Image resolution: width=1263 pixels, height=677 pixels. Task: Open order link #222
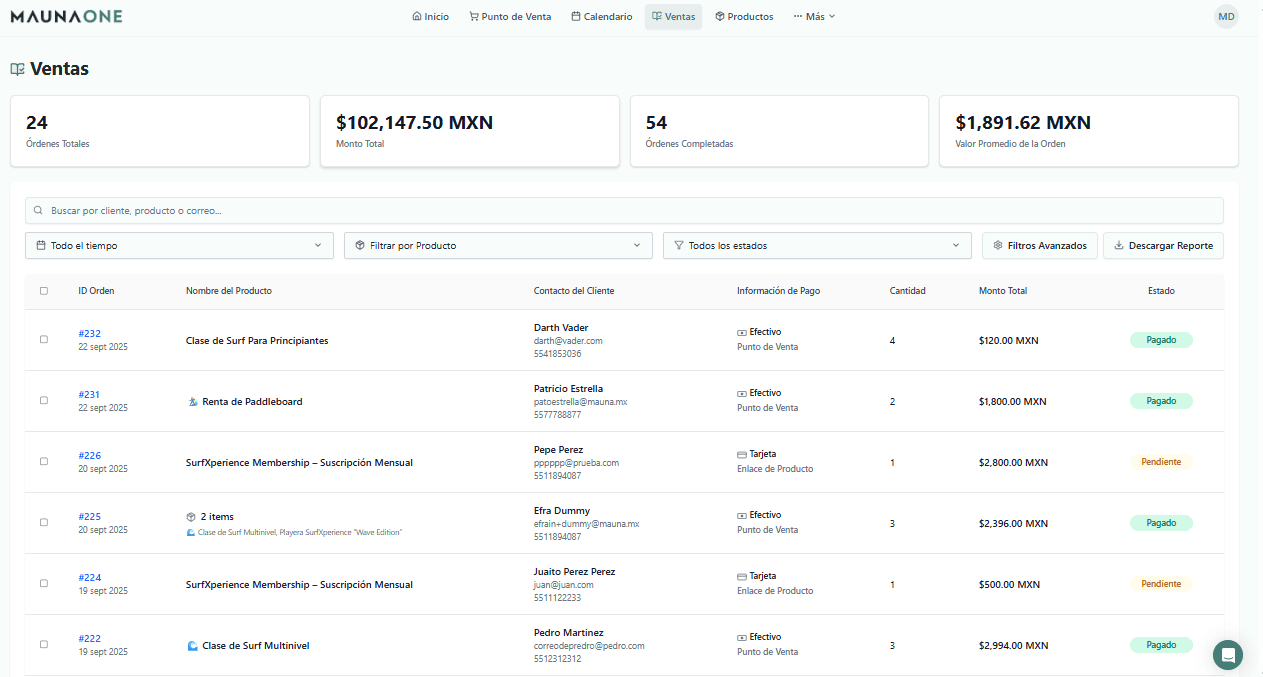click(89, 638)
